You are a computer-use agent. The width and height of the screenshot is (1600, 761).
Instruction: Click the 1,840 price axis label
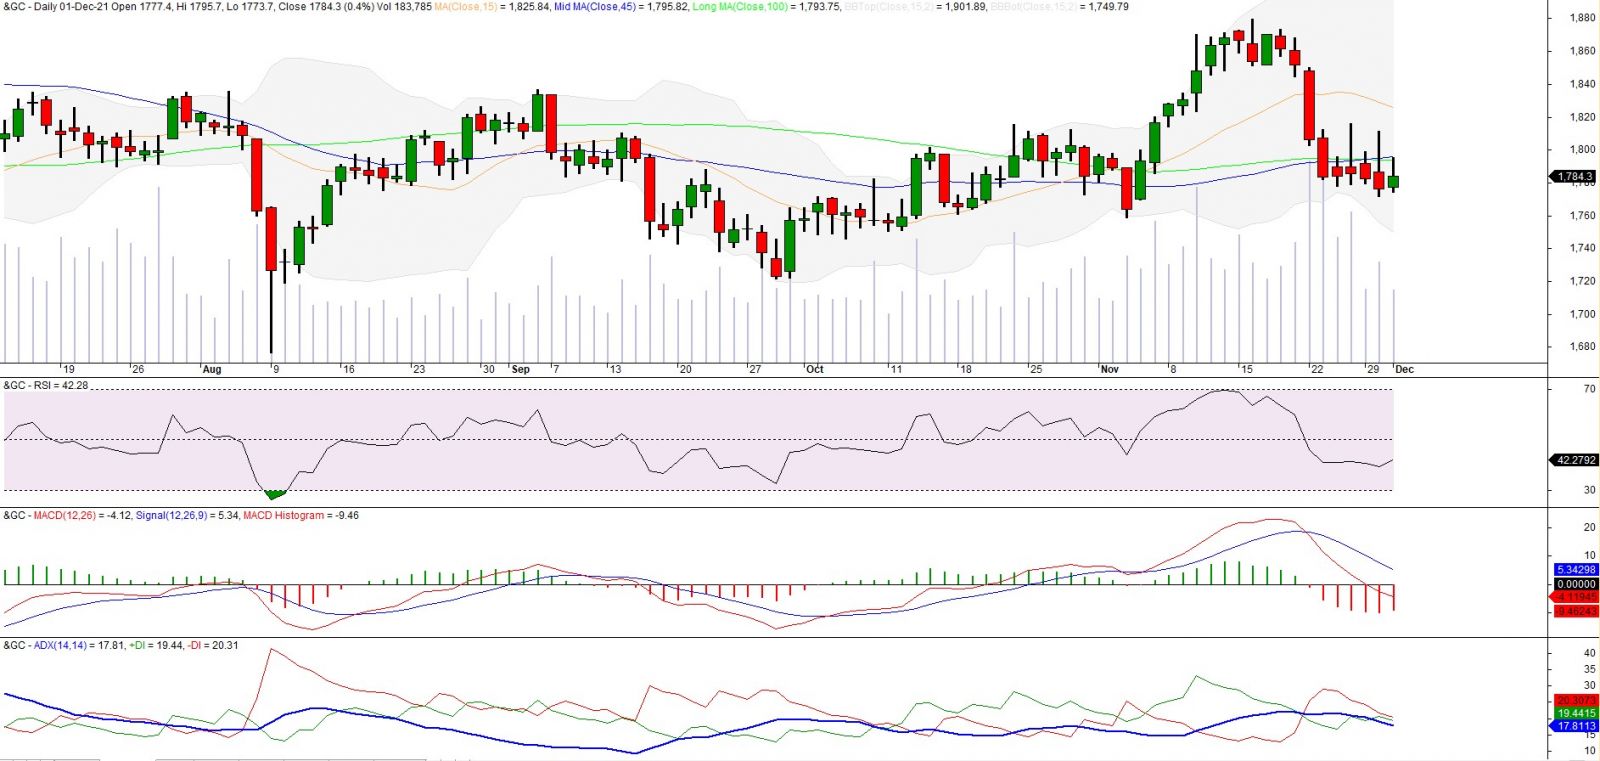click(x=1582, y=84)
